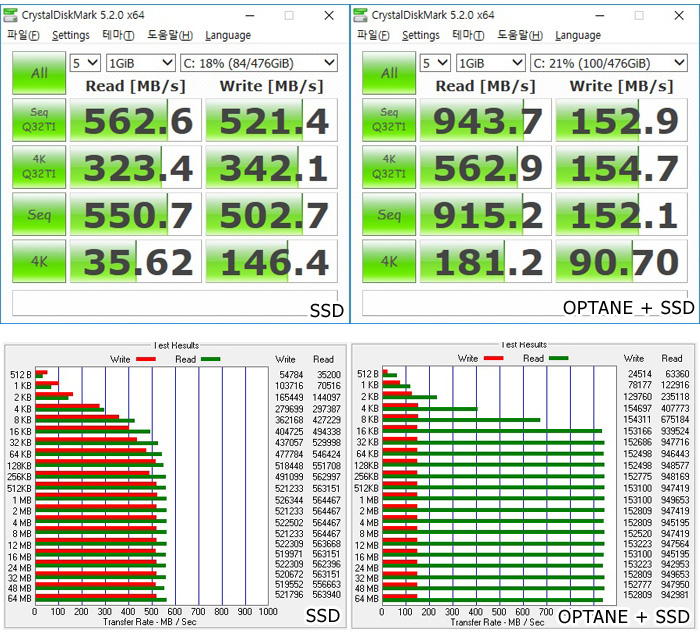Click the 90.70 4K write value
This screenshot has width=700, height=635.
[621, 261]
